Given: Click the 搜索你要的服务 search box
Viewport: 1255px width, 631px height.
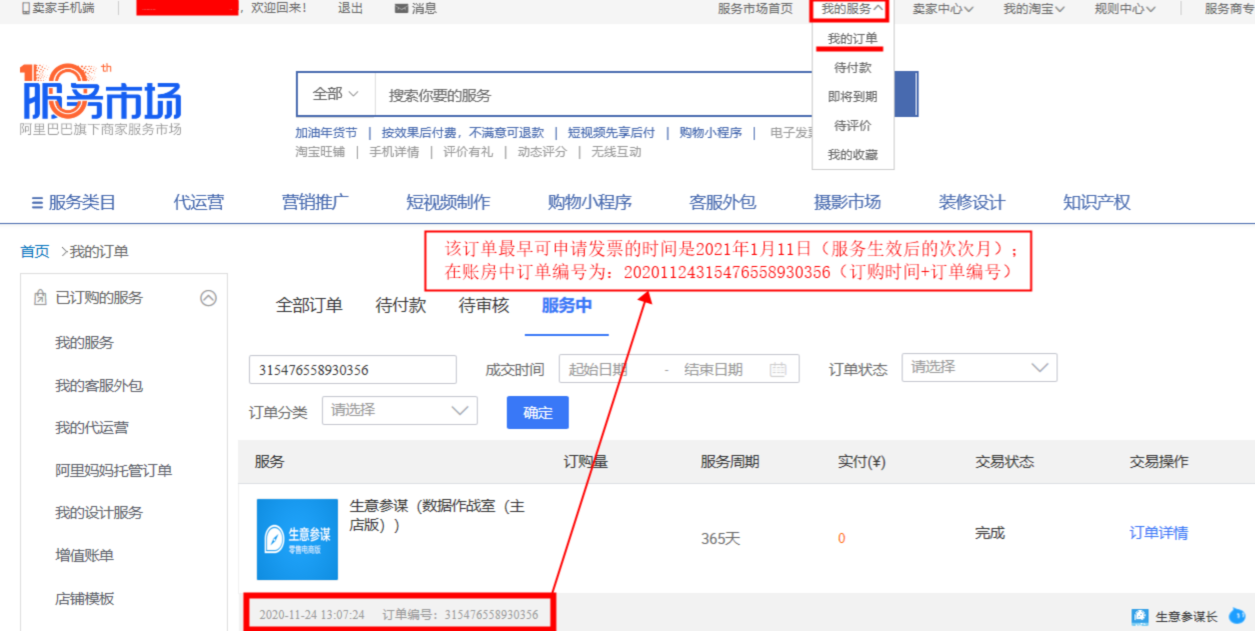Looking at the screenshot, I should 600,95.
